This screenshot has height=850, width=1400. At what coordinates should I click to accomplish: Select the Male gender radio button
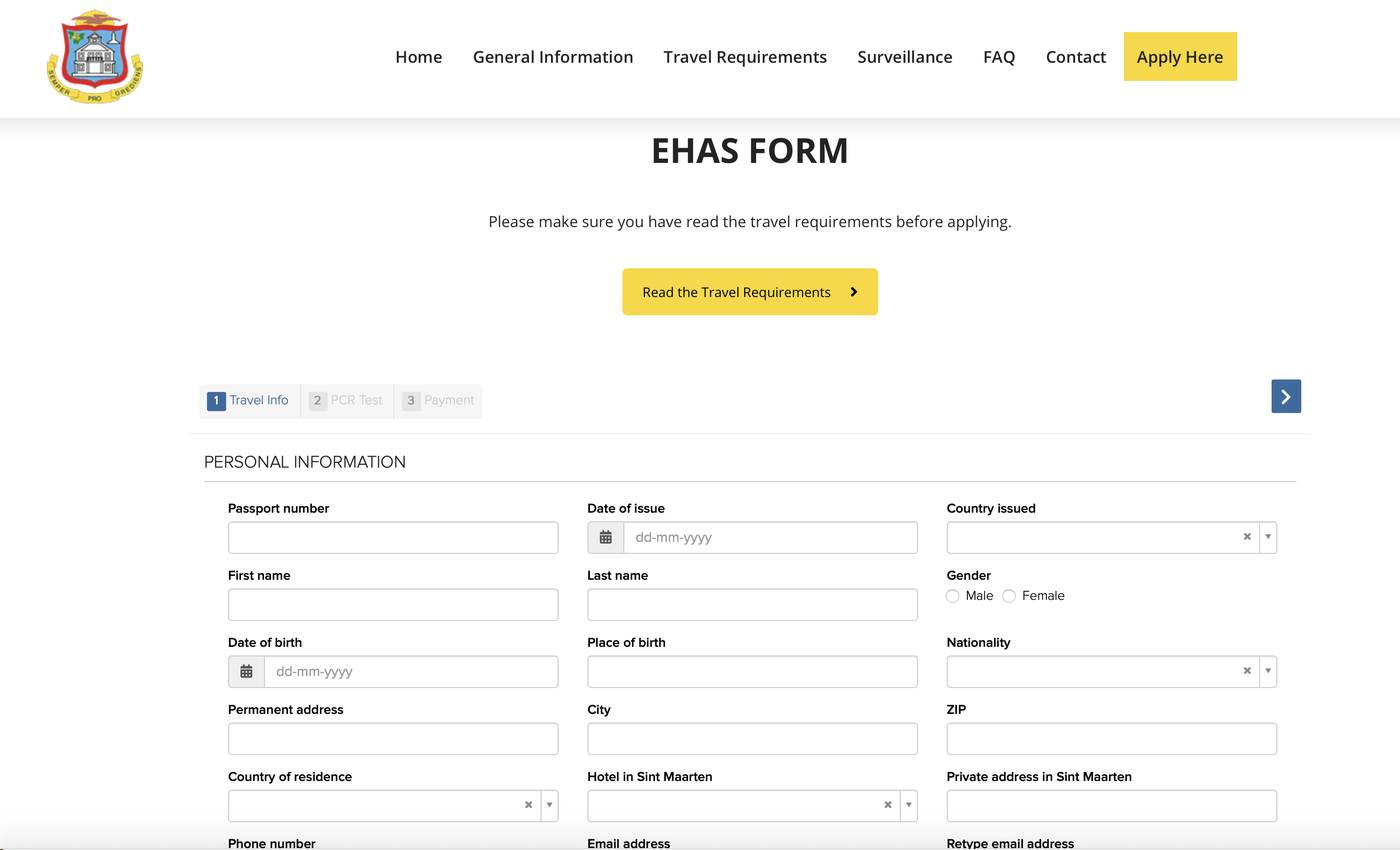click(953, 596)
